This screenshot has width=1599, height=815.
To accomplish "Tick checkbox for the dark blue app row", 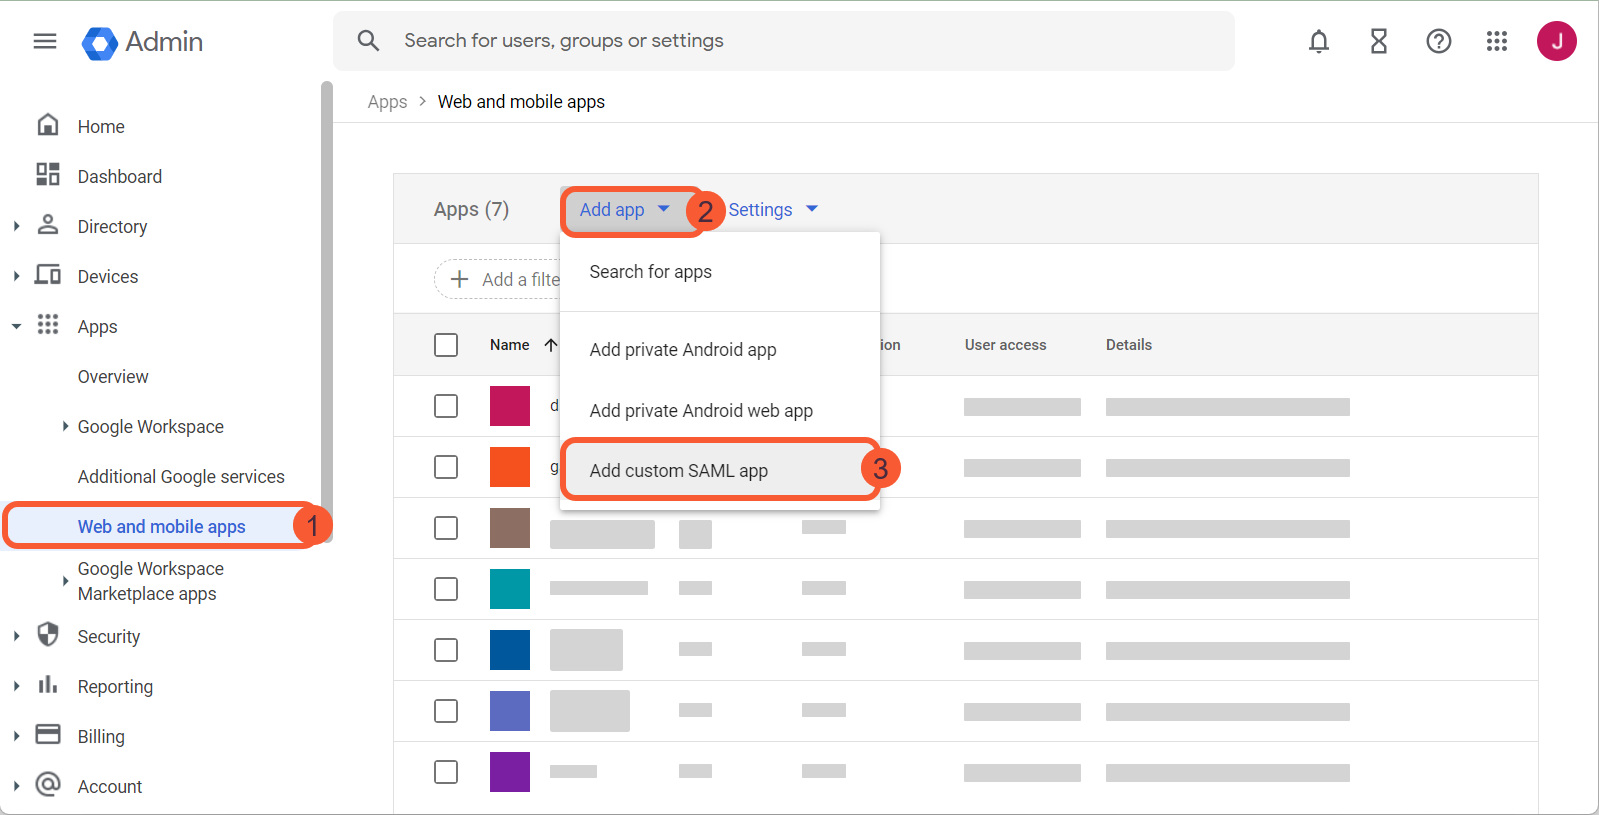I will 446,650.
